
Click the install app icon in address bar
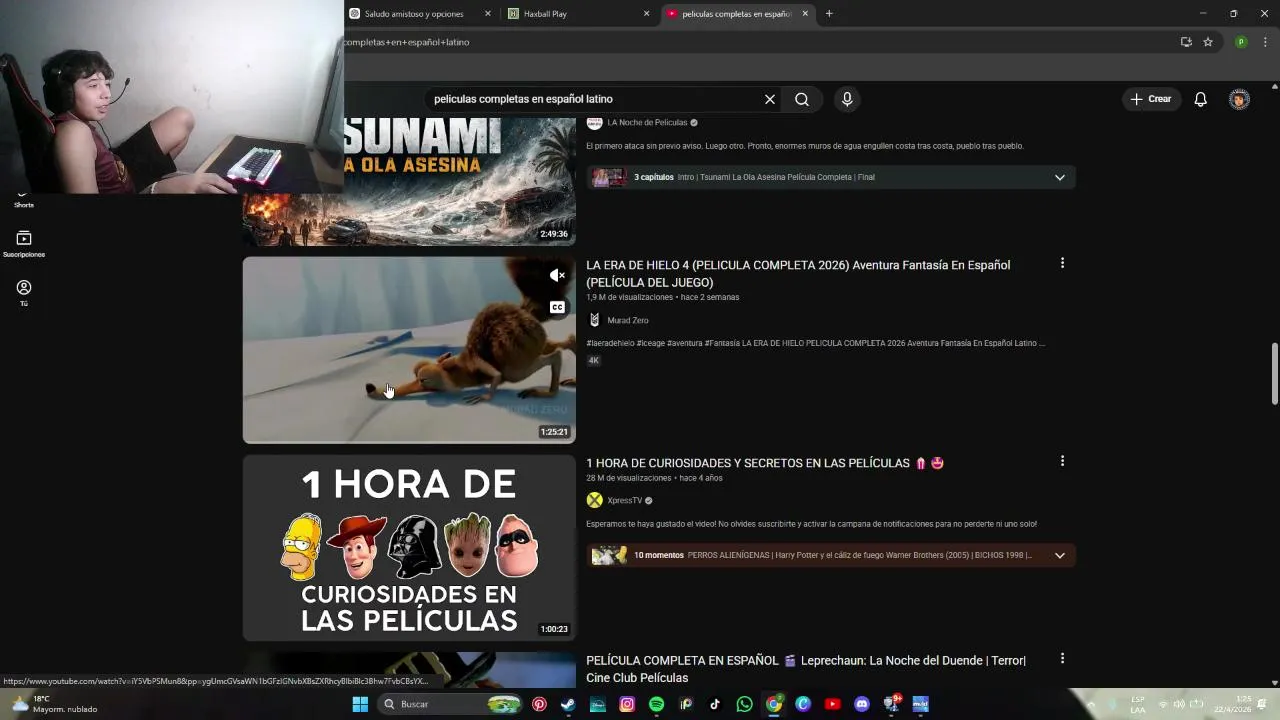click(x=1186, y=42)
